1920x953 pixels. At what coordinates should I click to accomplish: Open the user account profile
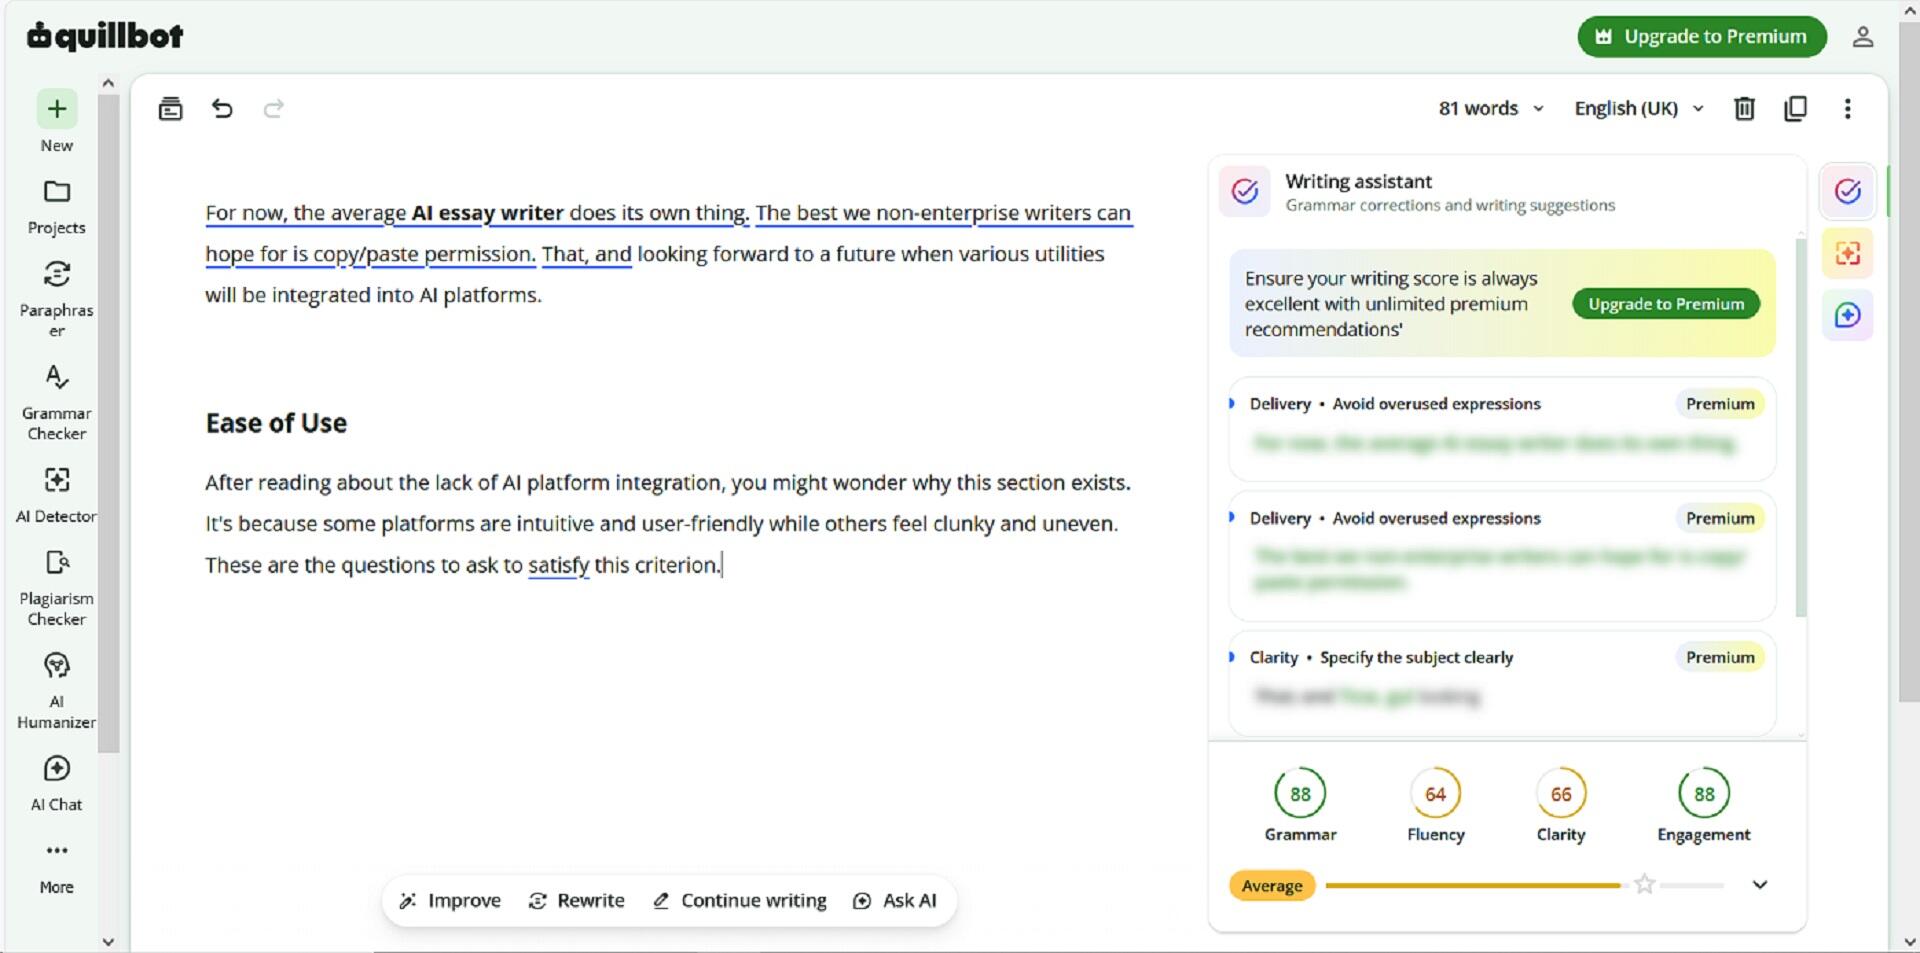[1862, 37]
